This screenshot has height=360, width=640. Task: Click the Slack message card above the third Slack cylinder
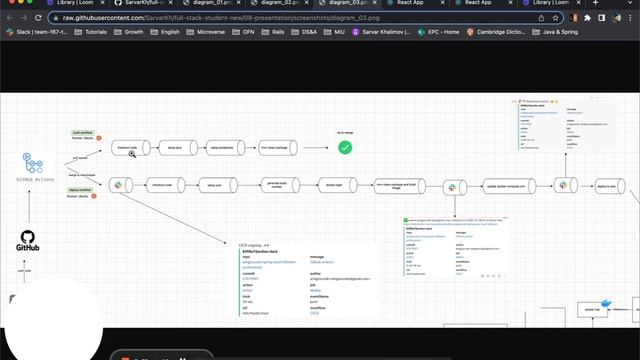pos(565,124)
